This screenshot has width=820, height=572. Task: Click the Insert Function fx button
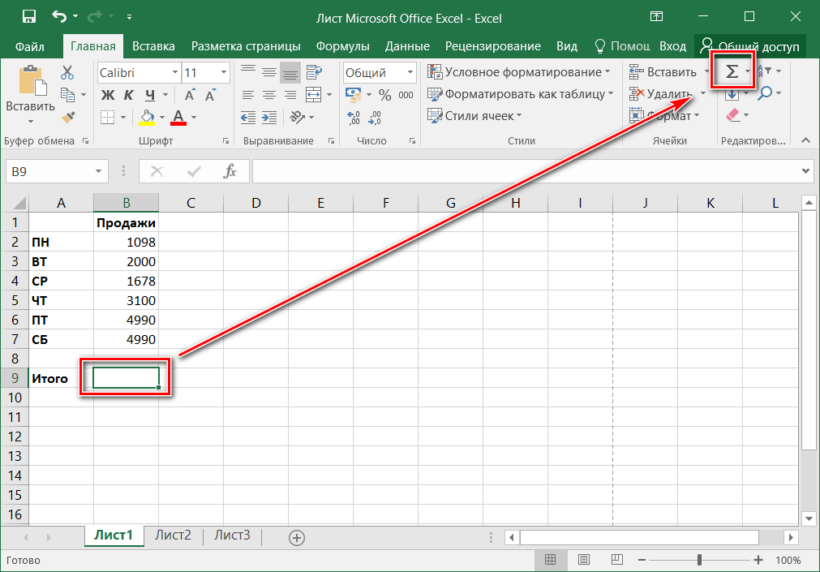(x=230, y=171)
